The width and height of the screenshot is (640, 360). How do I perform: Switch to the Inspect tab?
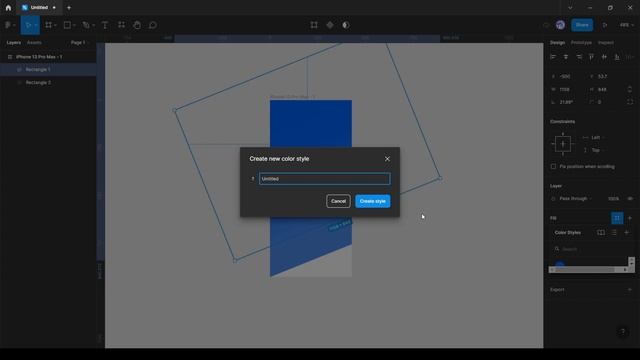[606, 42]
